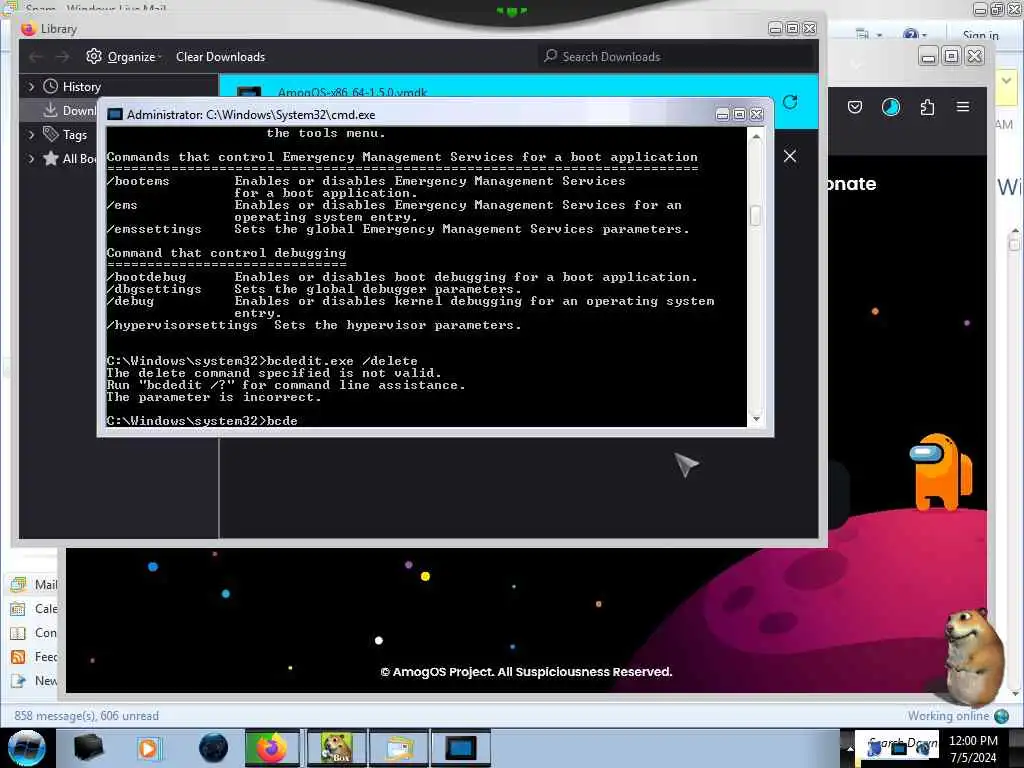Click the Firefox logo in Library title

click(27, 29)
